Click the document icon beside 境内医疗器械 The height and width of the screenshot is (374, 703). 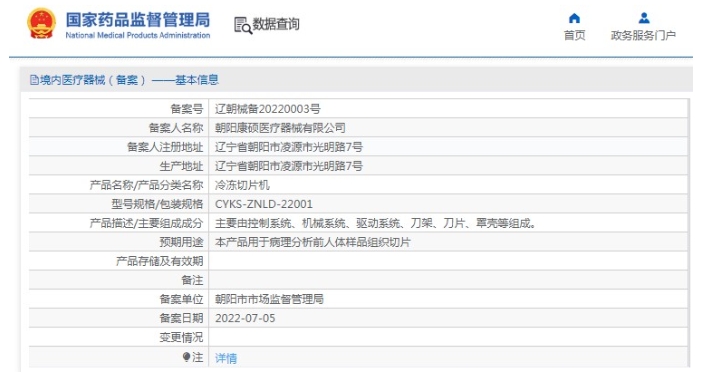(x=34, y=80)
